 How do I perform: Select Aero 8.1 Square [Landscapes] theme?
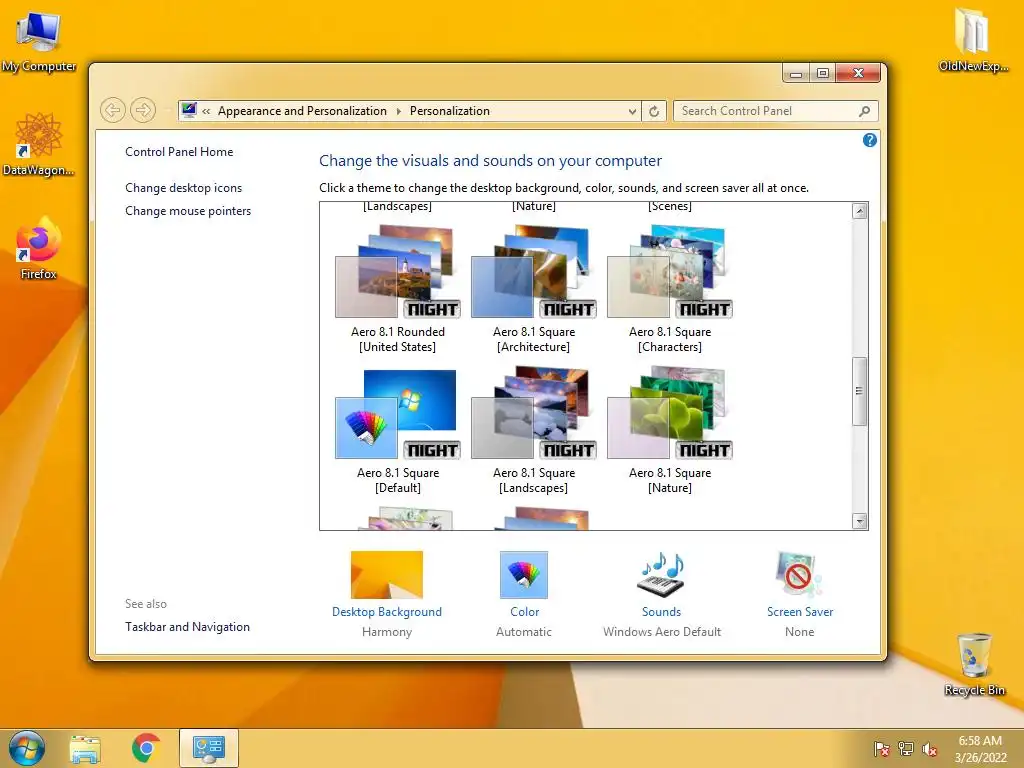pos(534,431)
